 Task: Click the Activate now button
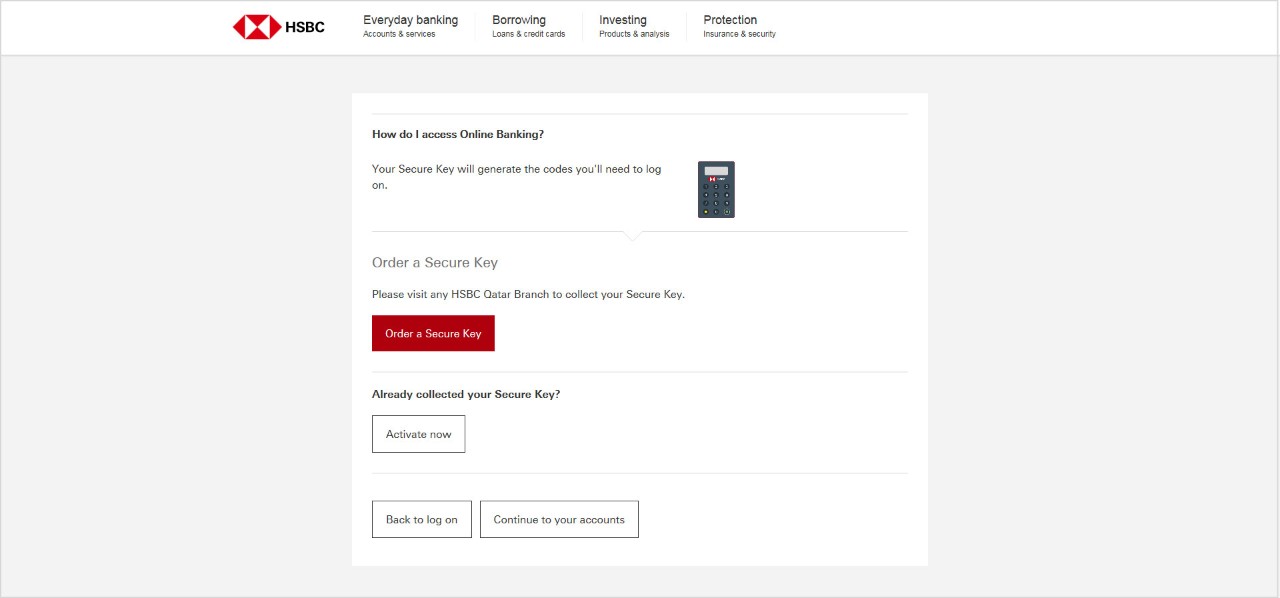(x=418, y=434)
